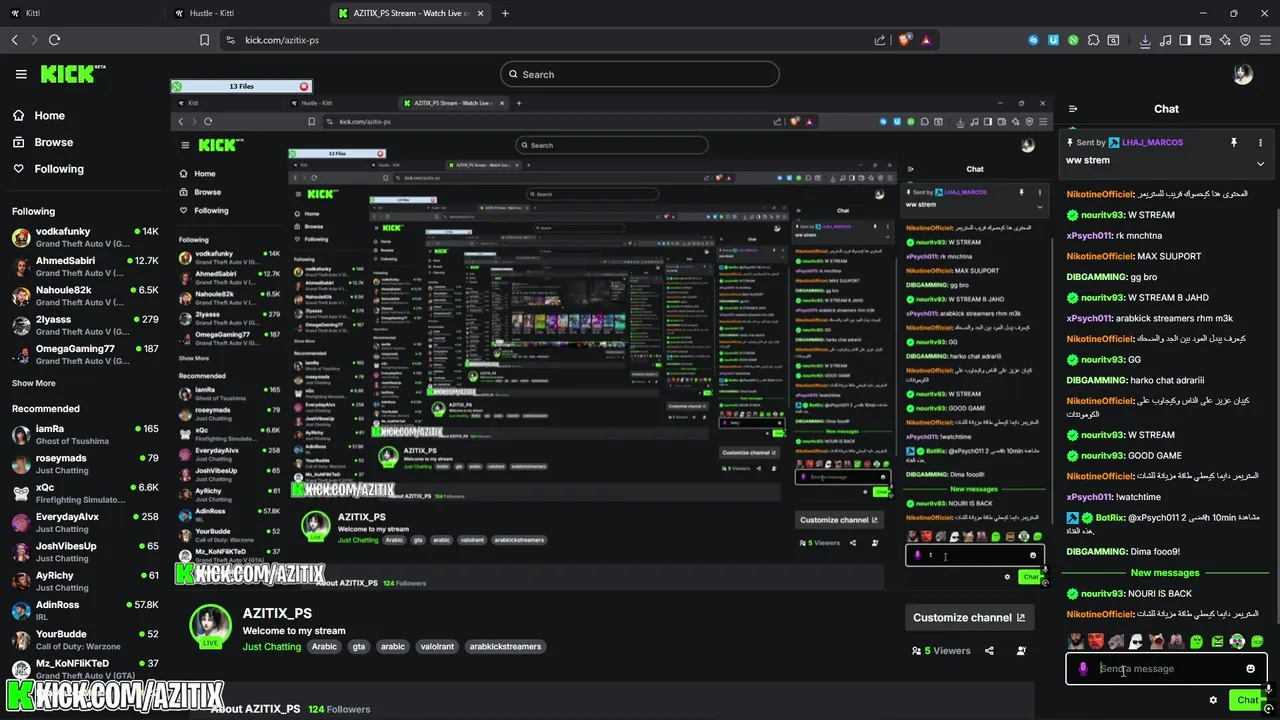Click the share icon under Customize channel

click(989, 651)
